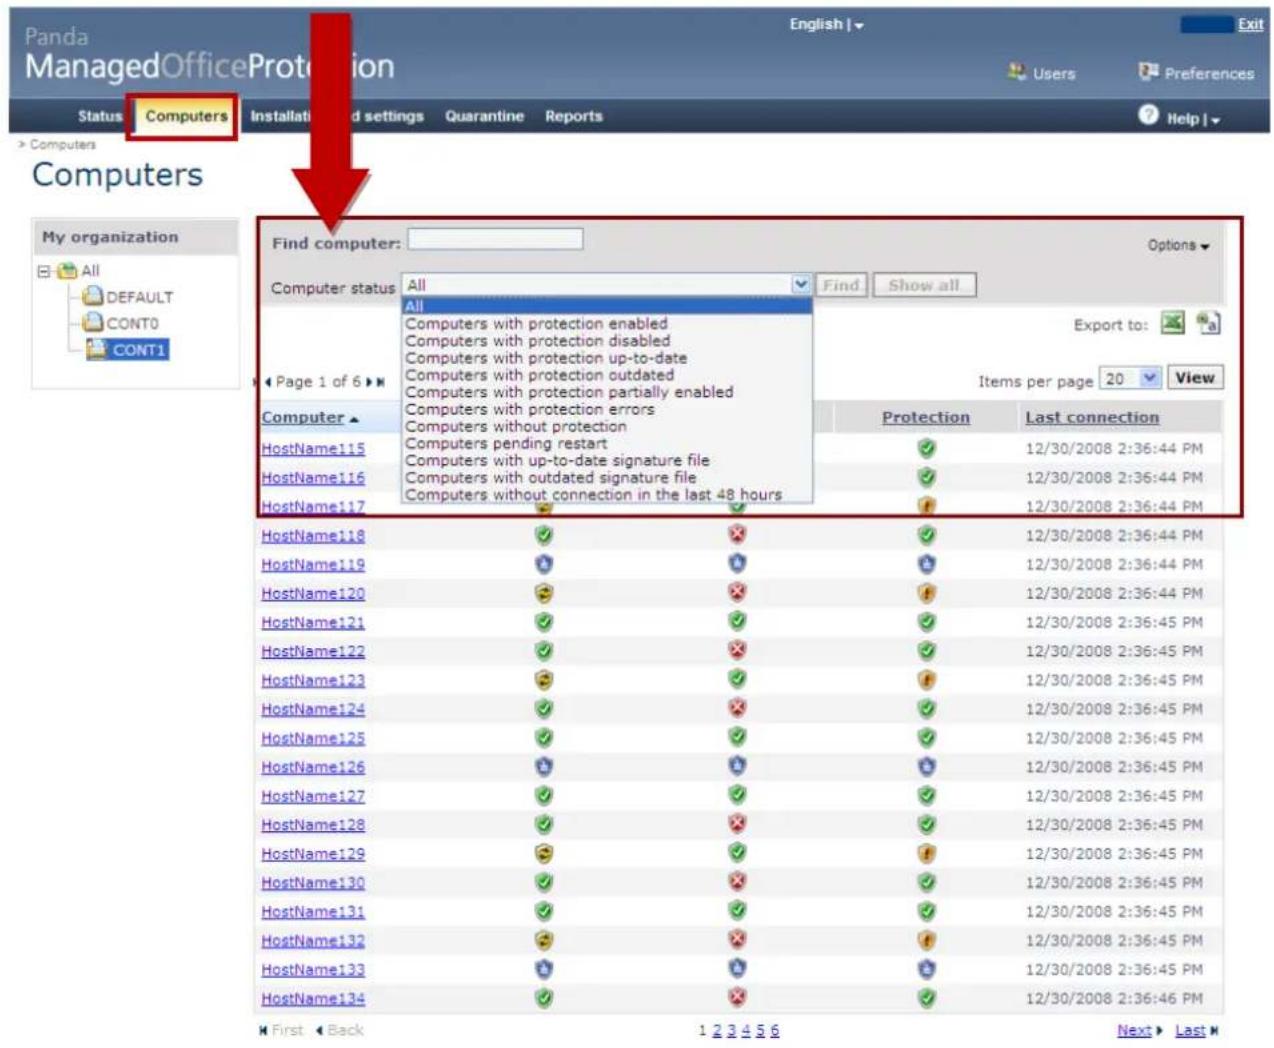The height and width of the screenshot is (1048, 1274).
Task: Go to page 3 in bottom pagination
Action: coord(731,1030)
